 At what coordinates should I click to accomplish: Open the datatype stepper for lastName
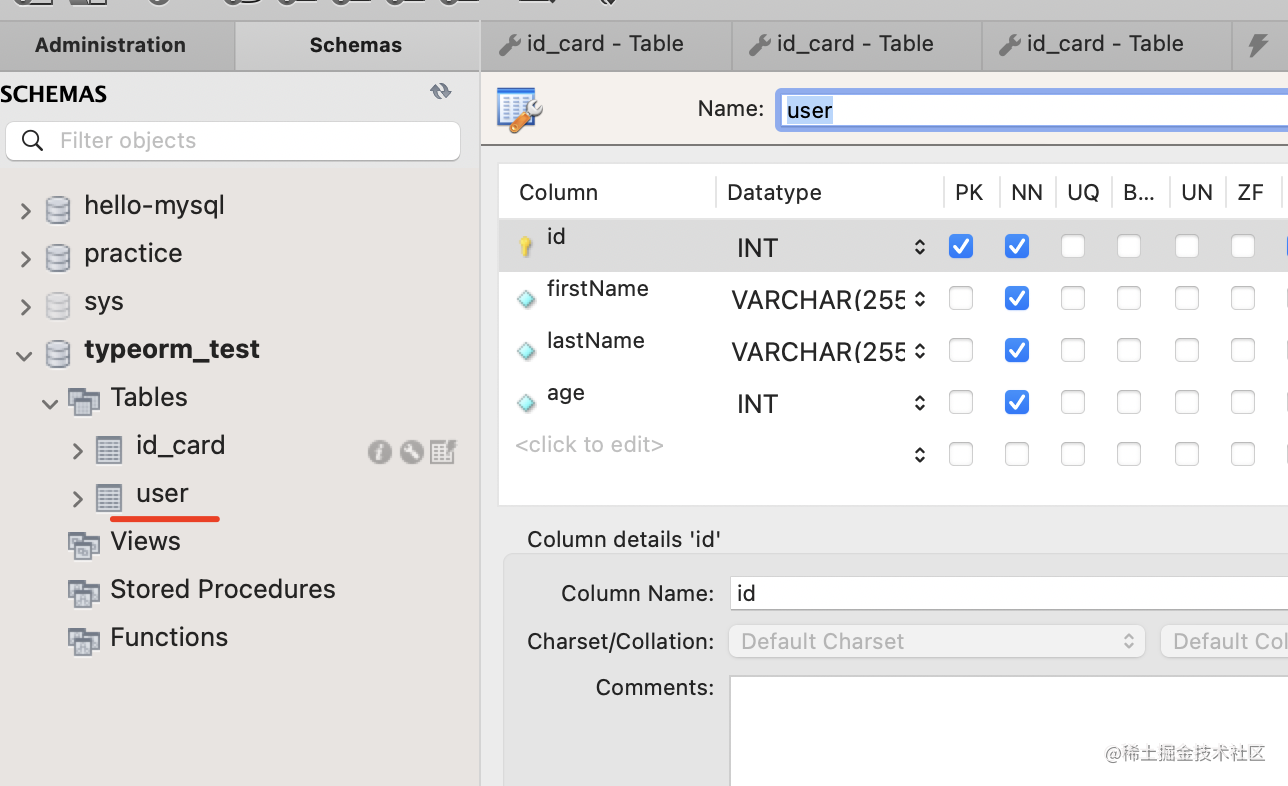point(920,351)
